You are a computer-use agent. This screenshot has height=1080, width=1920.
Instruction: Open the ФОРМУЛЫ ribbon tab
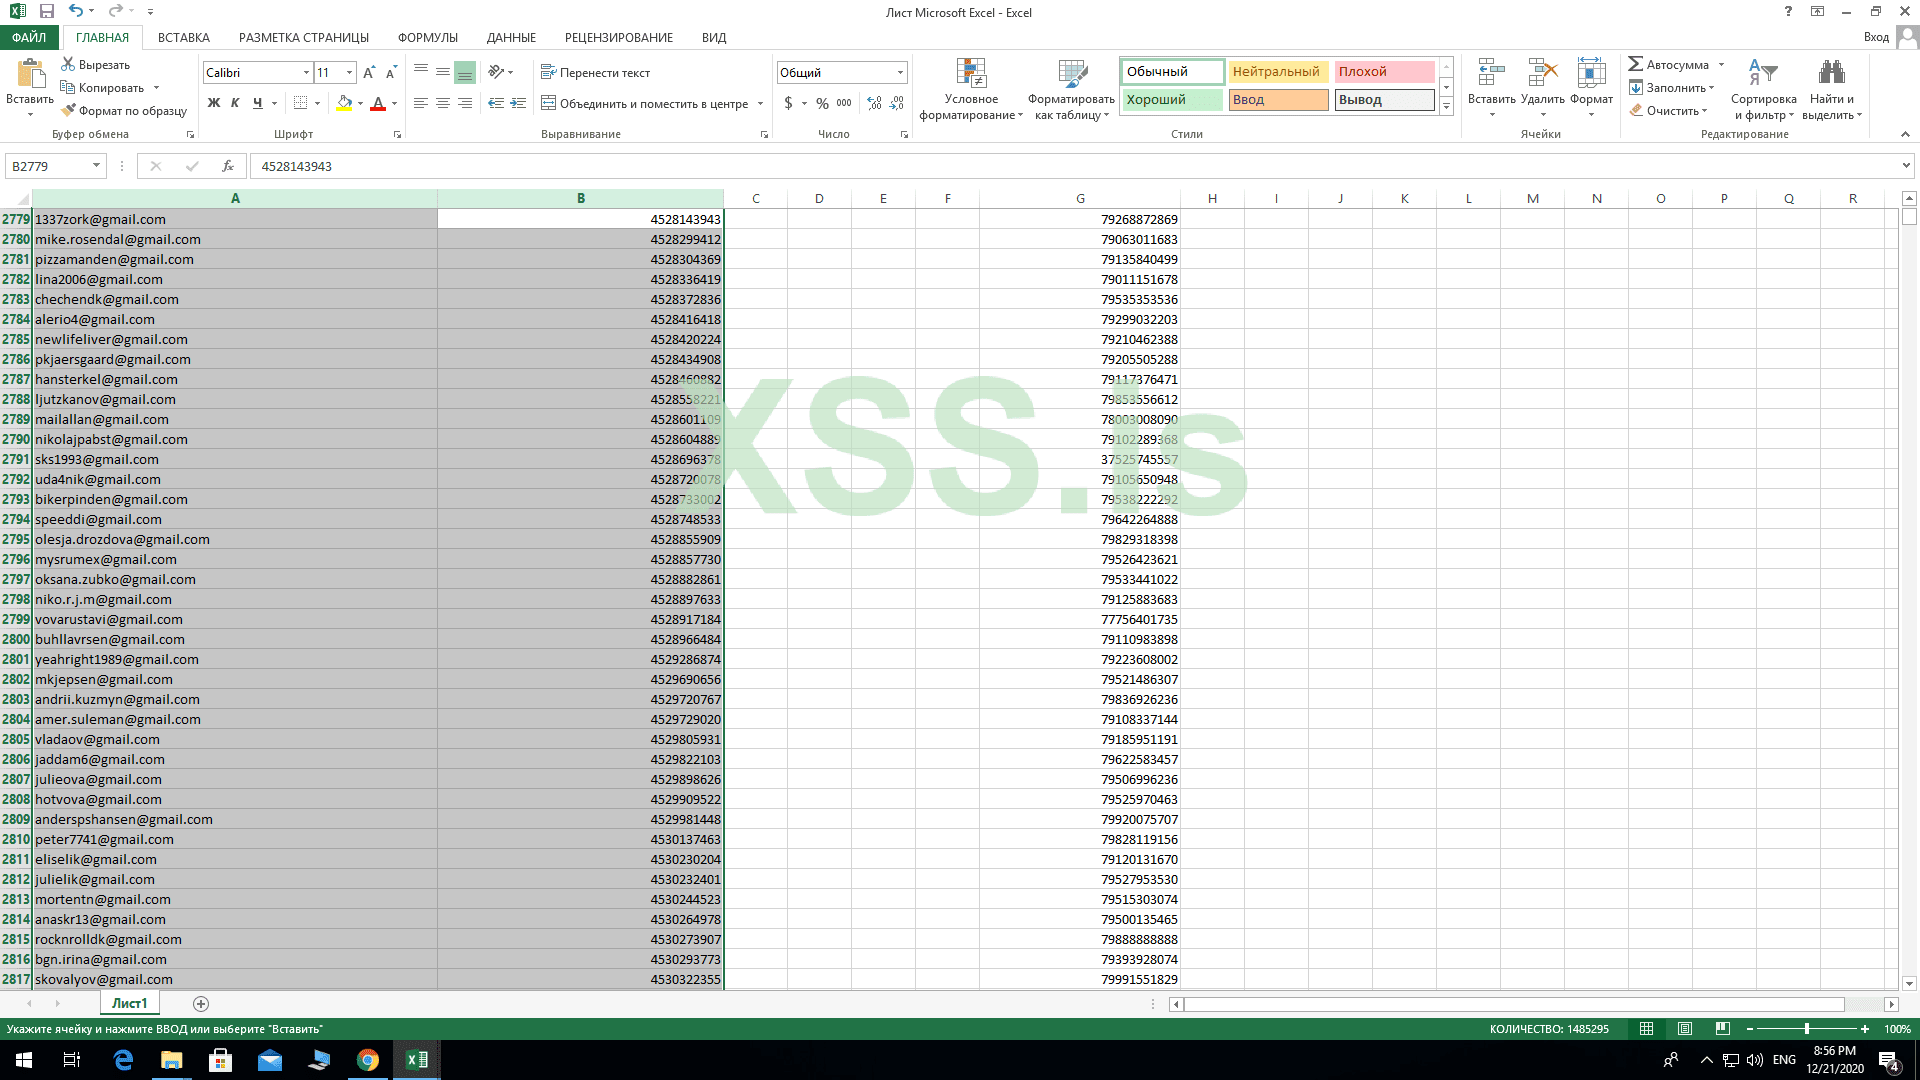click(427, 38)
